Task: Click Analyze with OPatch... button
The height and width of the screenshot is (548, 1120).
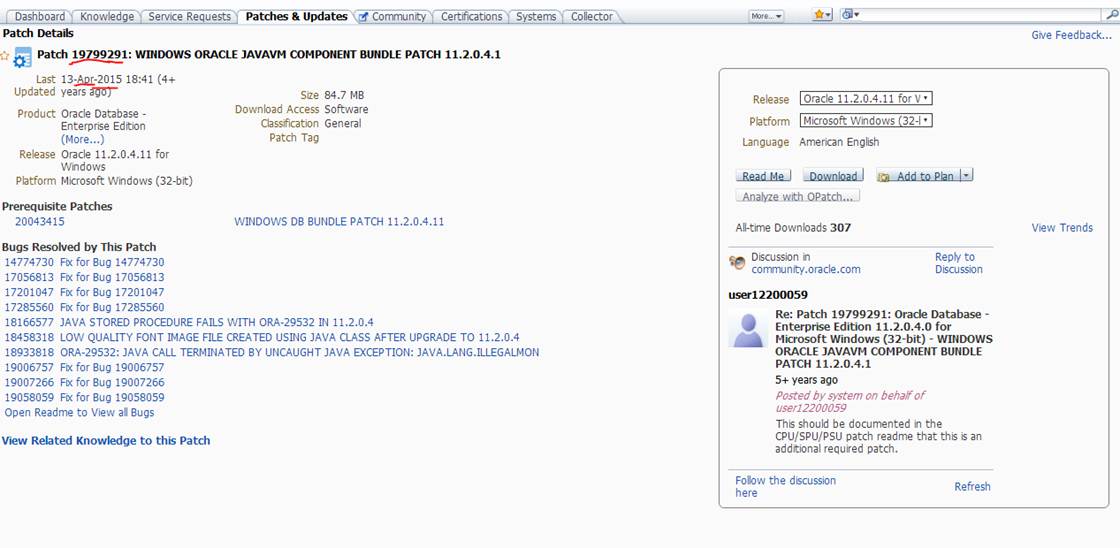Action: tap(797, 196)
